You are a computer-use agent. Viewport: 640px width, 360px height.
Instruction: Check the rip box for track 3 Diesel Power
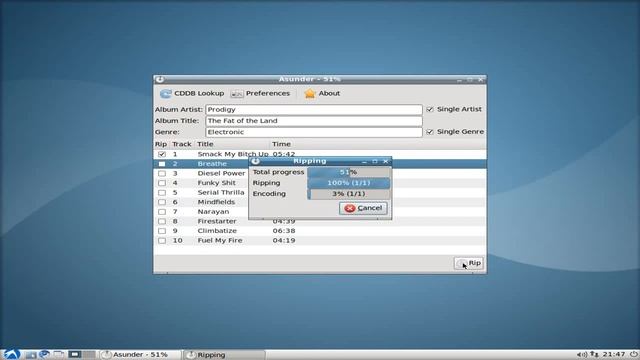[x=162, y=173]
